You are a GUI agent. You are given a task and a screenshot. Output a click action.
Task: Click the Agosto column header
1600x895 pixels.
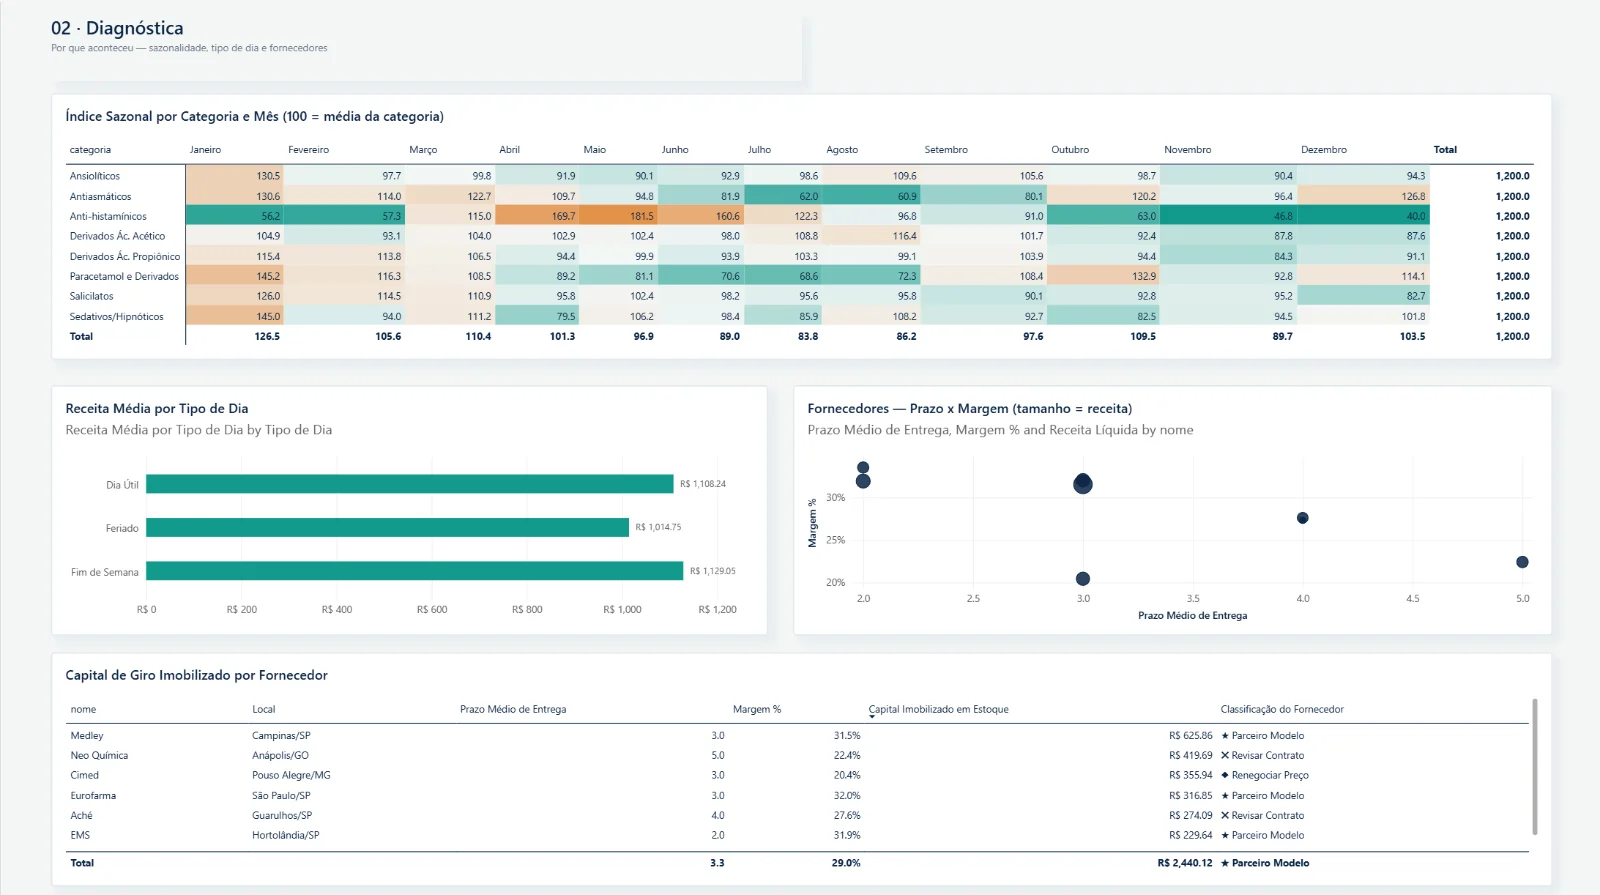842,150
